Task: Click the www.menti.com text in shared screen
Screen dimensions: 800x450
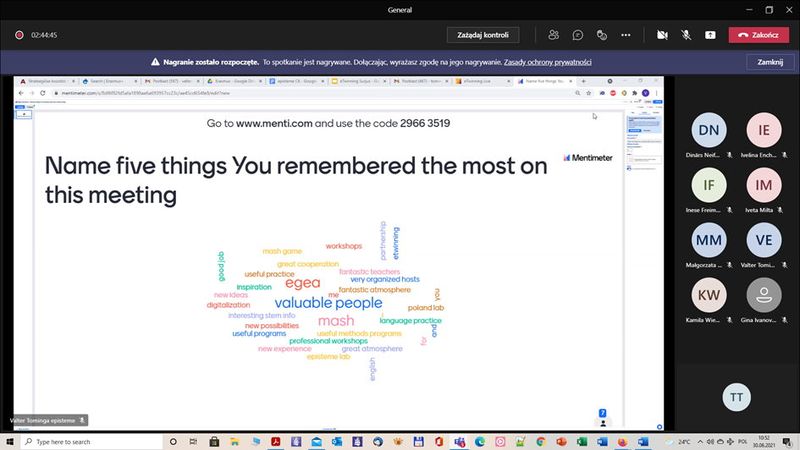Action: (x=274, y=123)
